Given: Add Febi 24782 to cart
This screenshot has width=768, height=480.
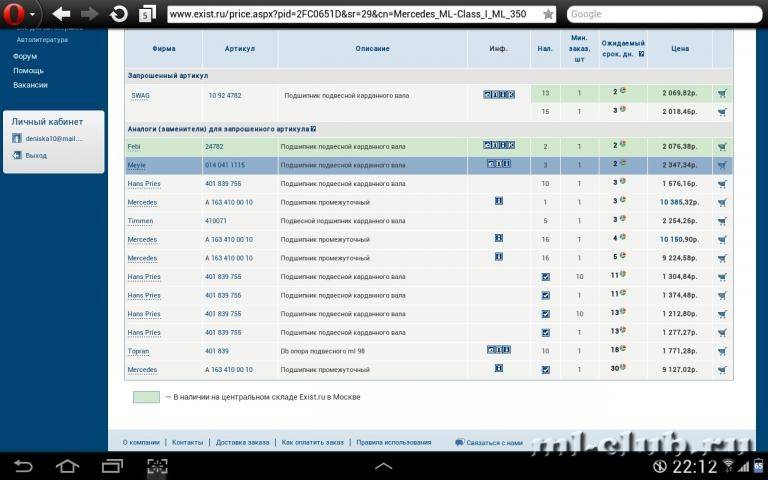Looking at the screenshot, I should (x=722, y=146).
